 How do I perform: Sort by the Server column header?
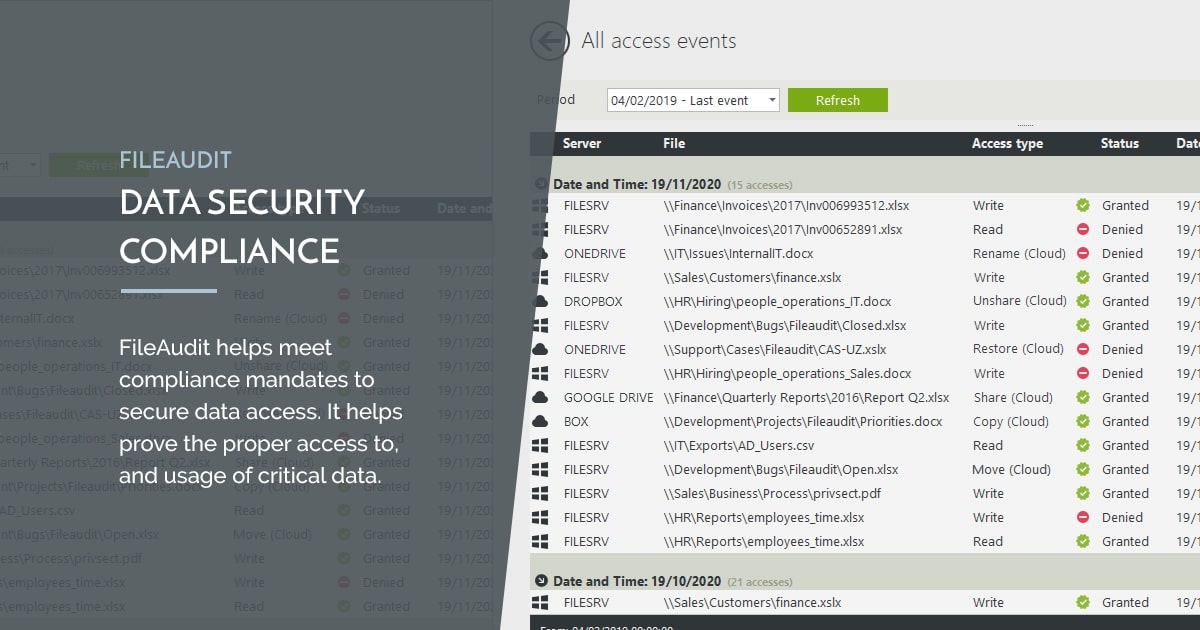pos(582,144)
